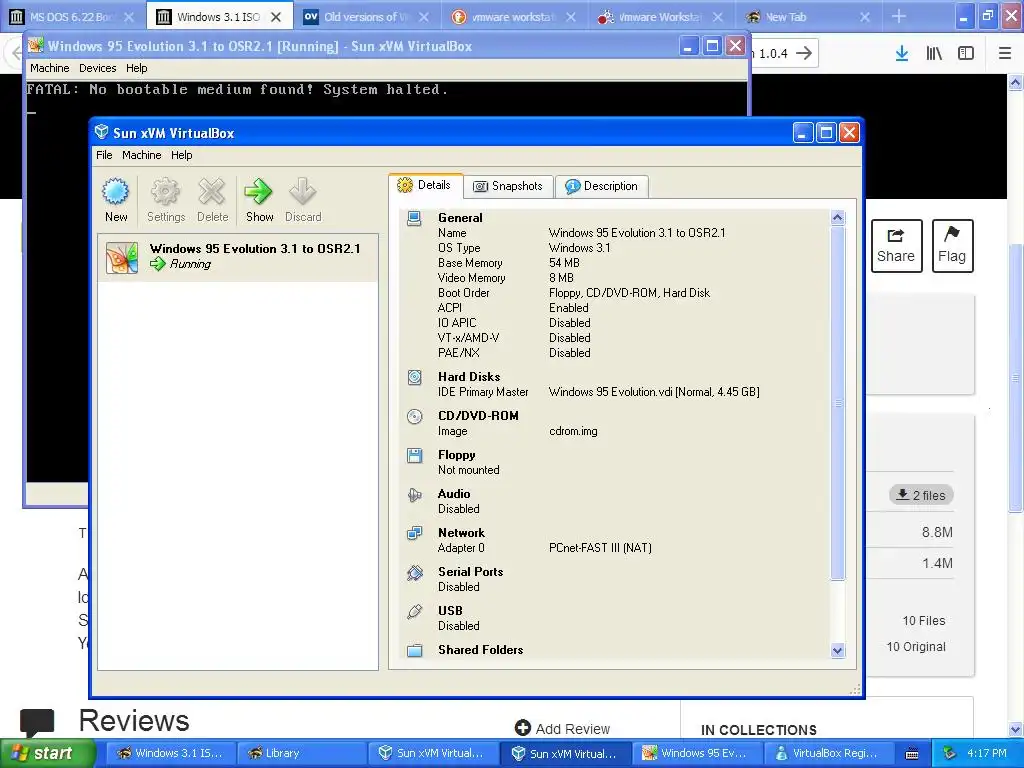
Task: Click the Floppy disk icon
Action: pos(415,455)
